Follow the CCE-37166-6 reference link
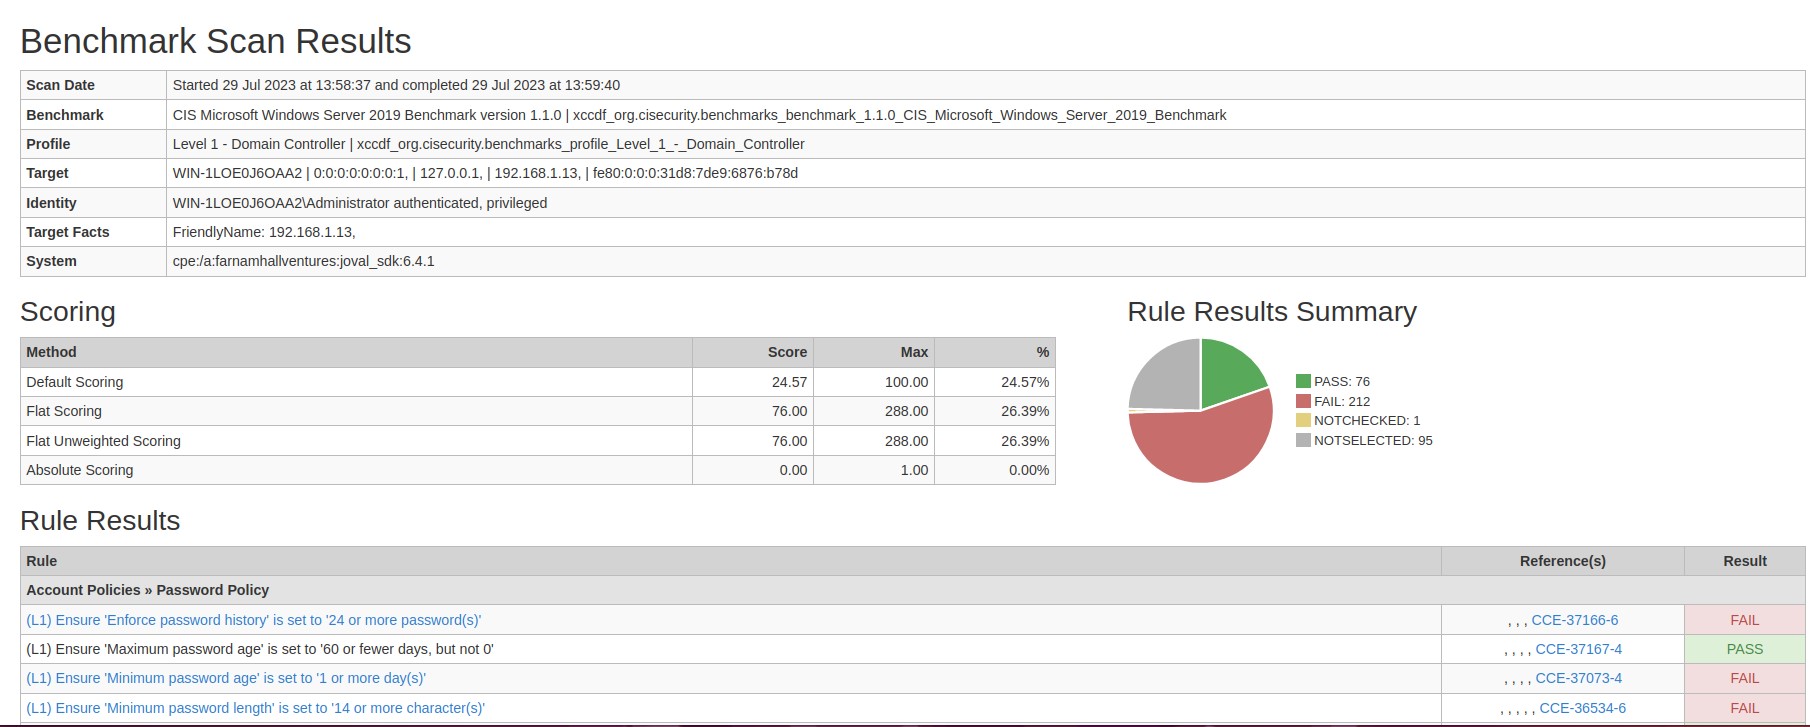This screenshot has height=727, width=1810. (1574, 620)
